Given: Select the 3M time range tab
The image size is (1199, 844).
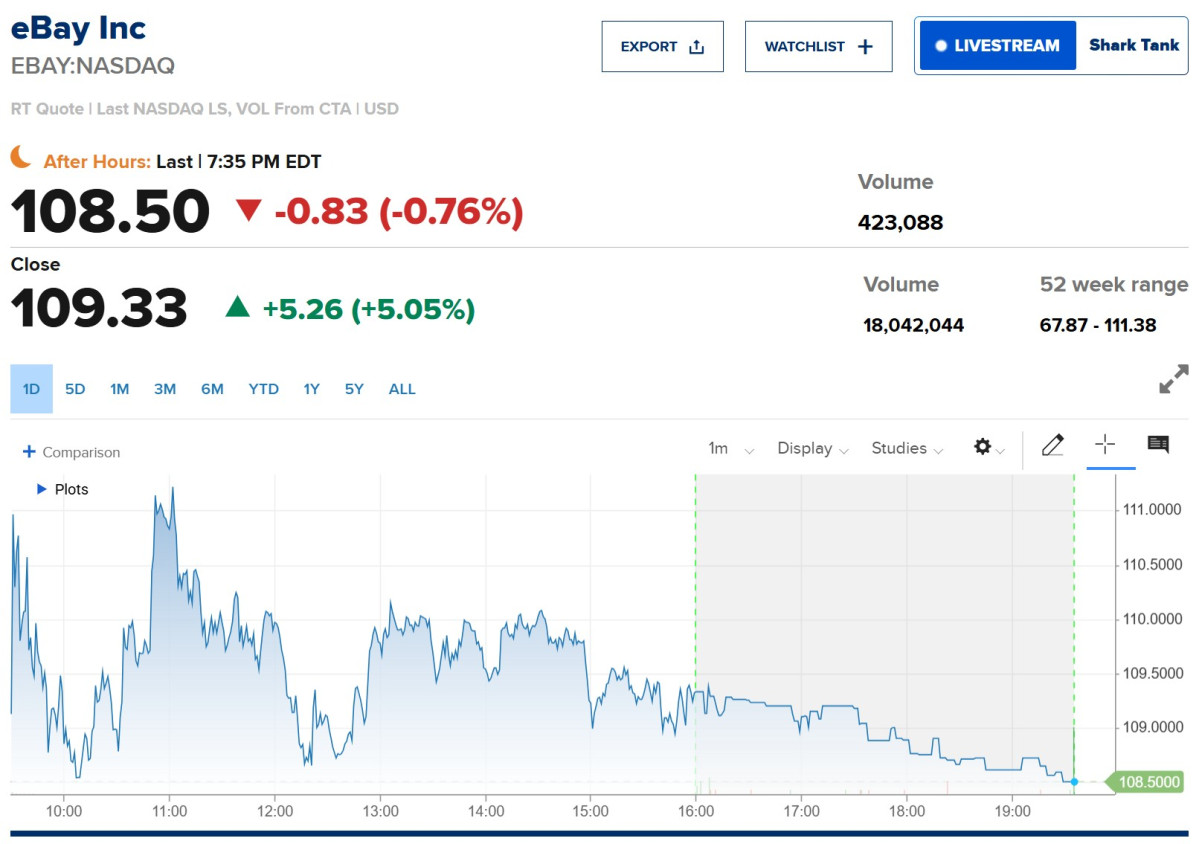Looking at the screenshot, I should (x=165, y=389).
